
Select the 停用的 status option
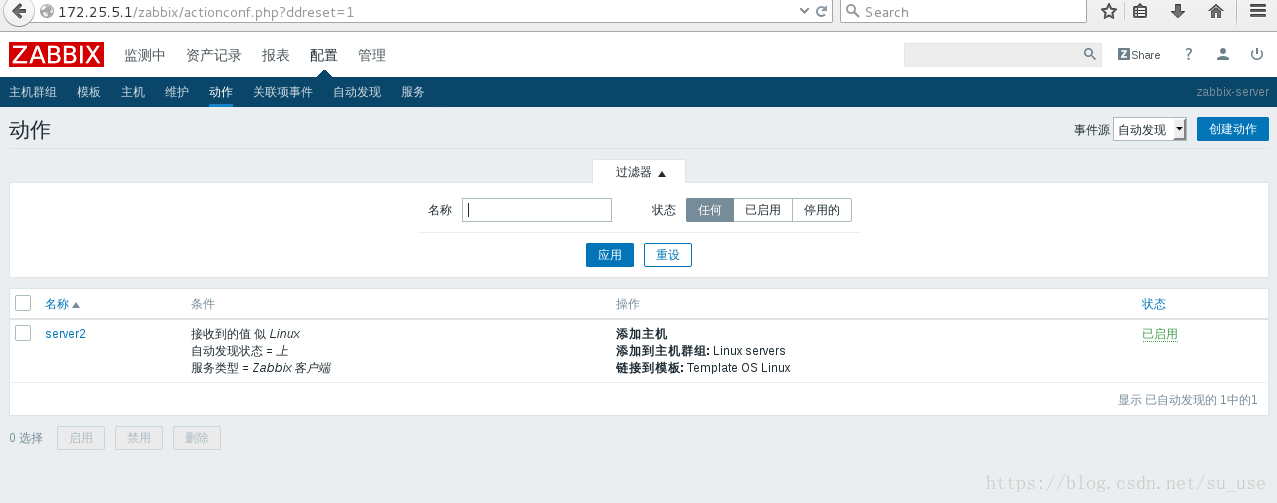[x=822, y=210]
